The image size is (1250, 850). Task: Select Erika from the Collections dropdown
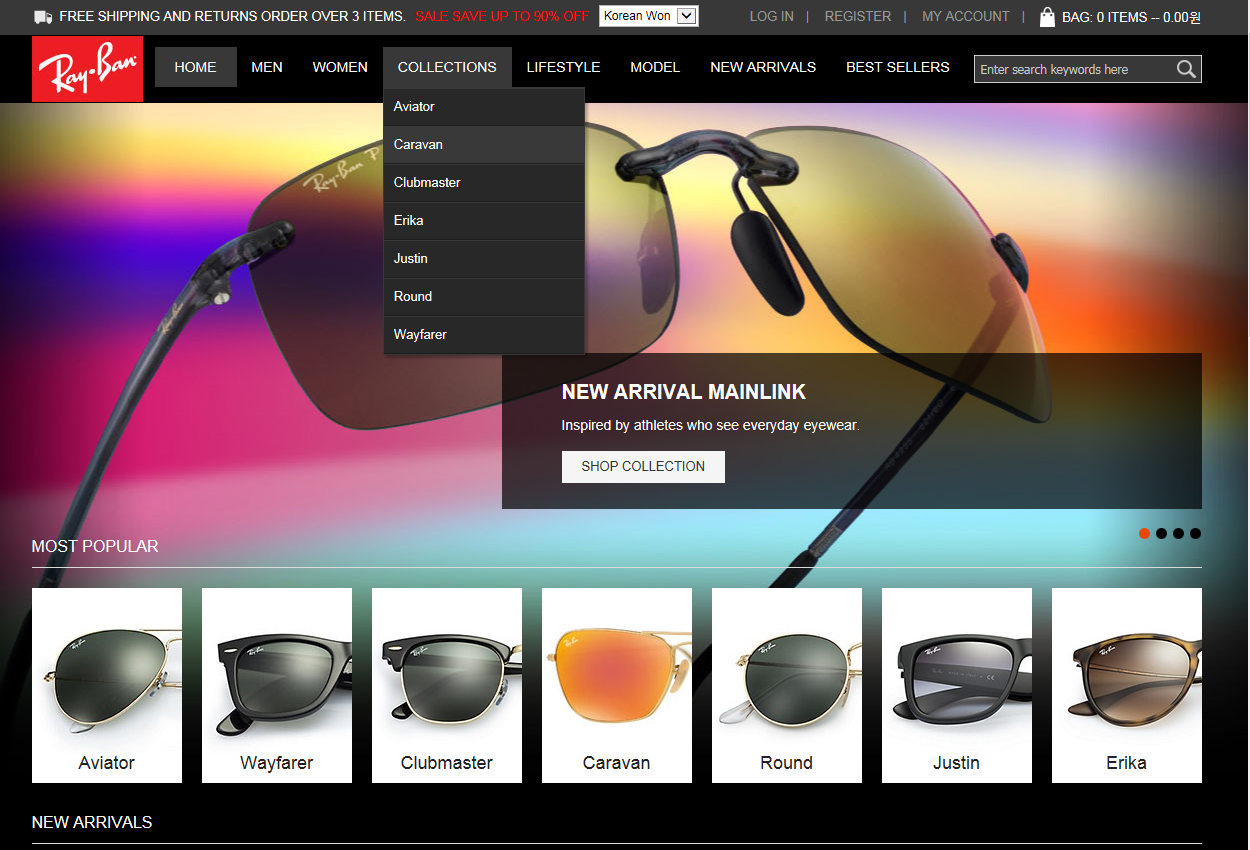coord(484,221)
